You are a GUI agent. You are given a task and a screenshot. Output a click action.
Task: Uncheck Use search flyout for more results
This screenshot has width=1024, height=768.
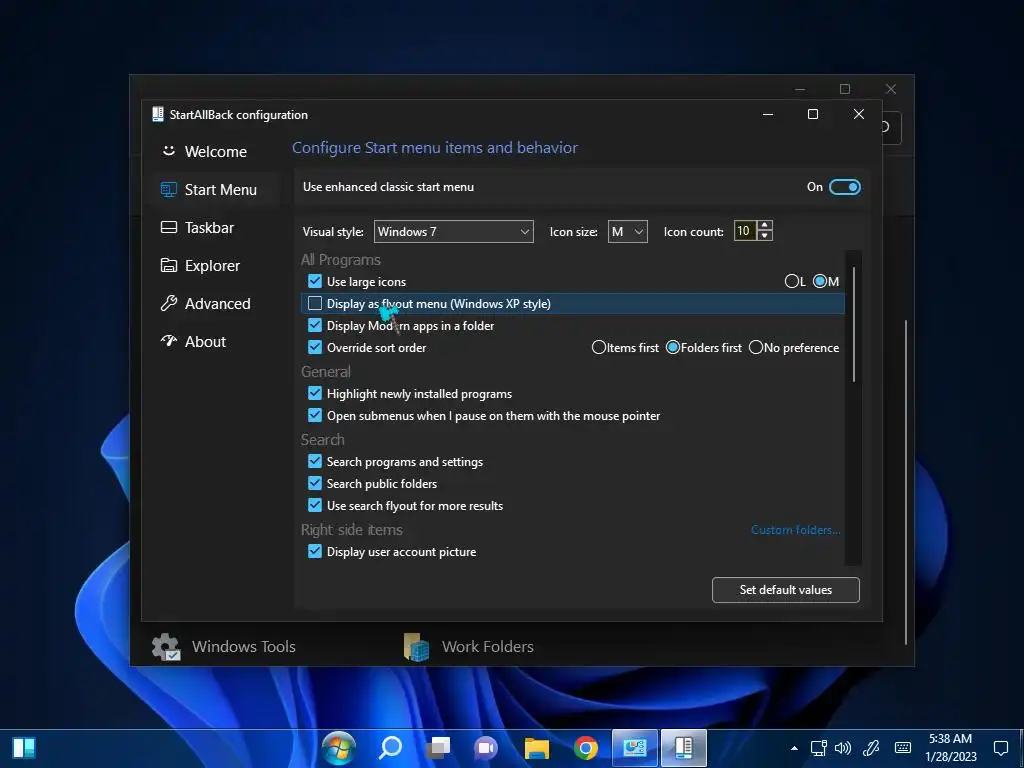click(315, 505)
